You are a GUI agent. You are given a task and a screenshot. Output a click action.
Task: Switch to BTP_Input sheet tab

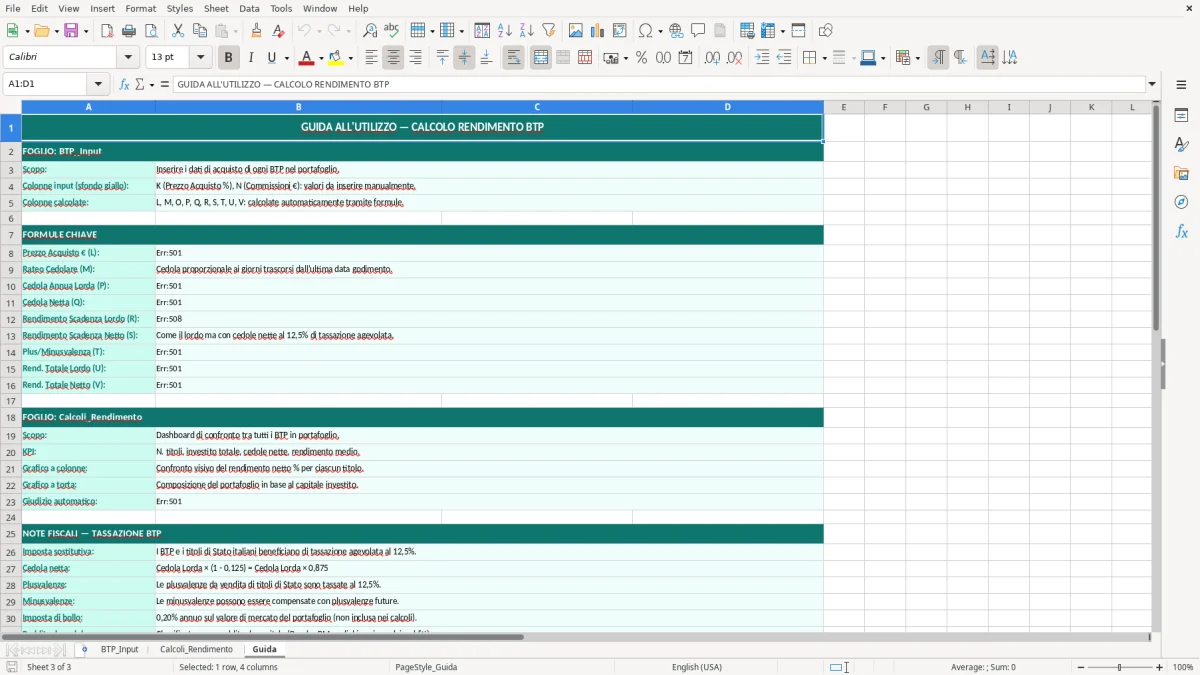coord(119,650)
